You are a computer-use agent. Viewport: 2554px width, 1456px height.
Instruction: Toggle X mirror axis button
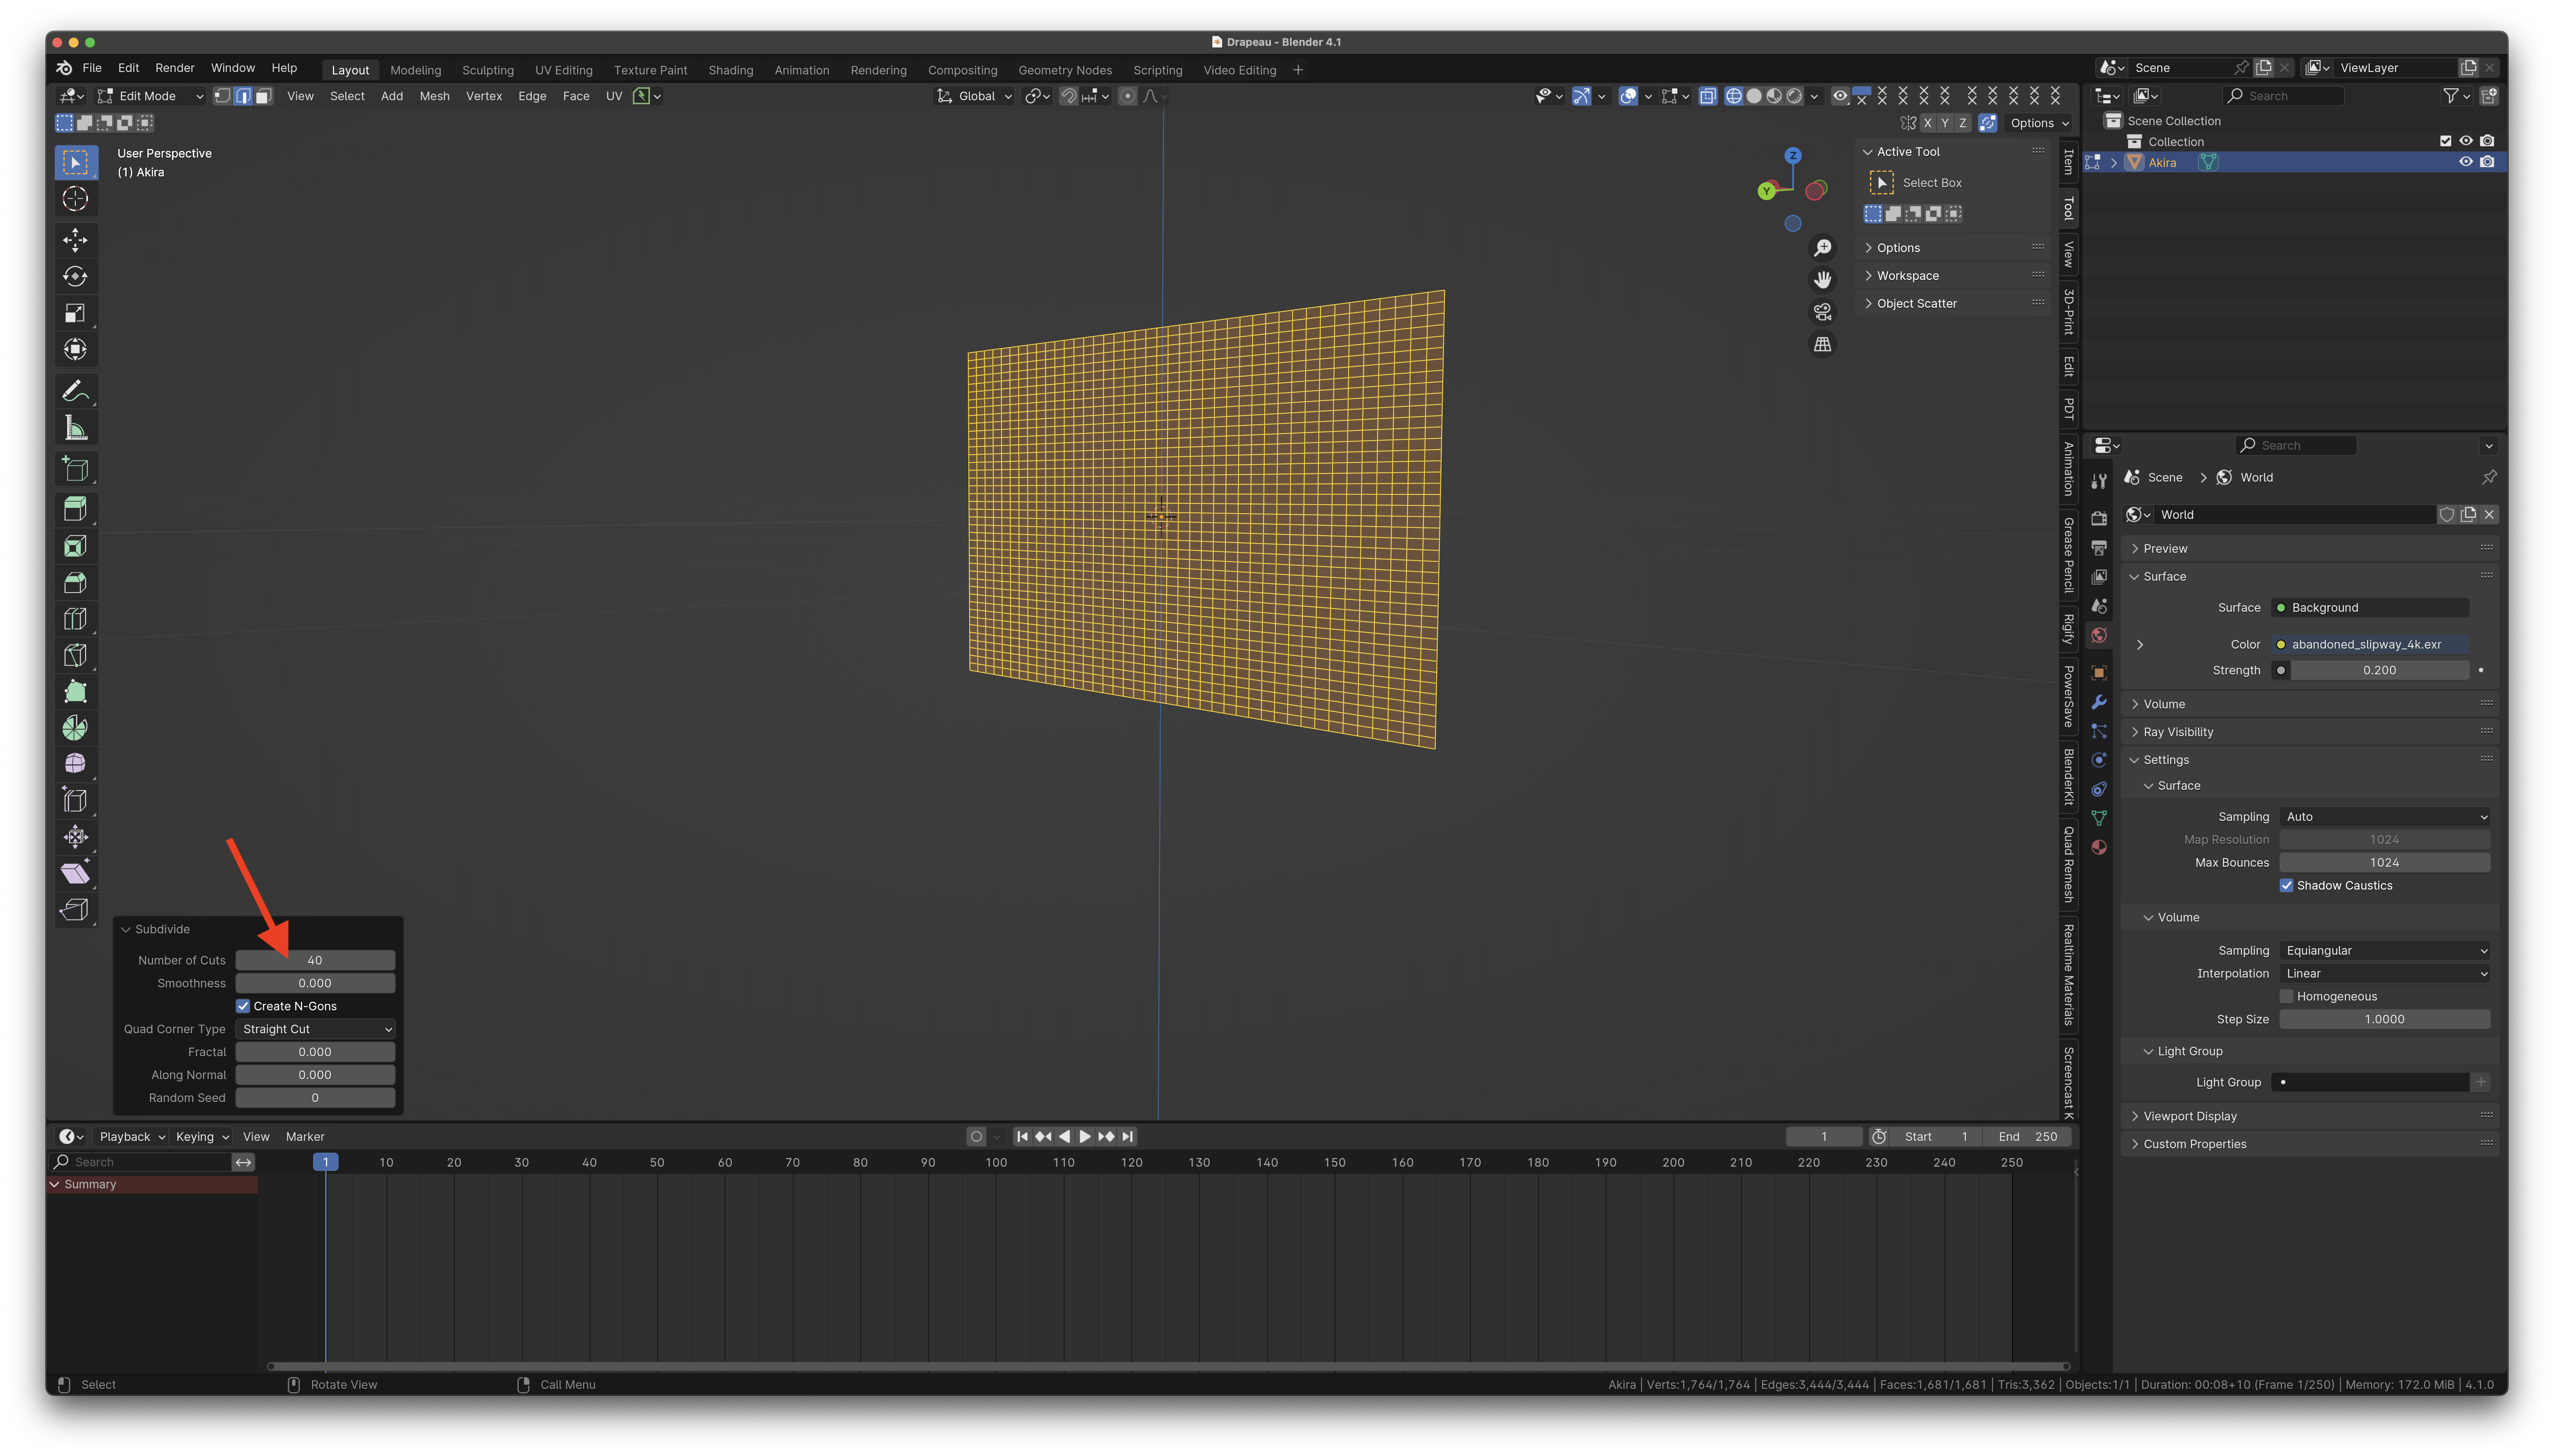pyautogui.click(x=1928, y=123)
